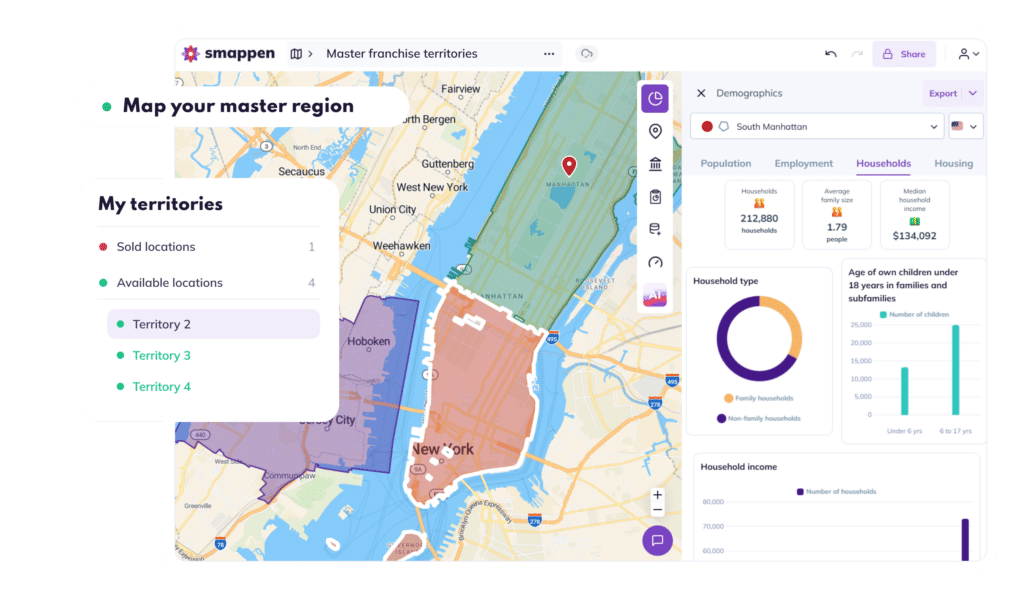Open the clipboard report tool
Viewport: 1024px width, 600px height.
[655, 197]
